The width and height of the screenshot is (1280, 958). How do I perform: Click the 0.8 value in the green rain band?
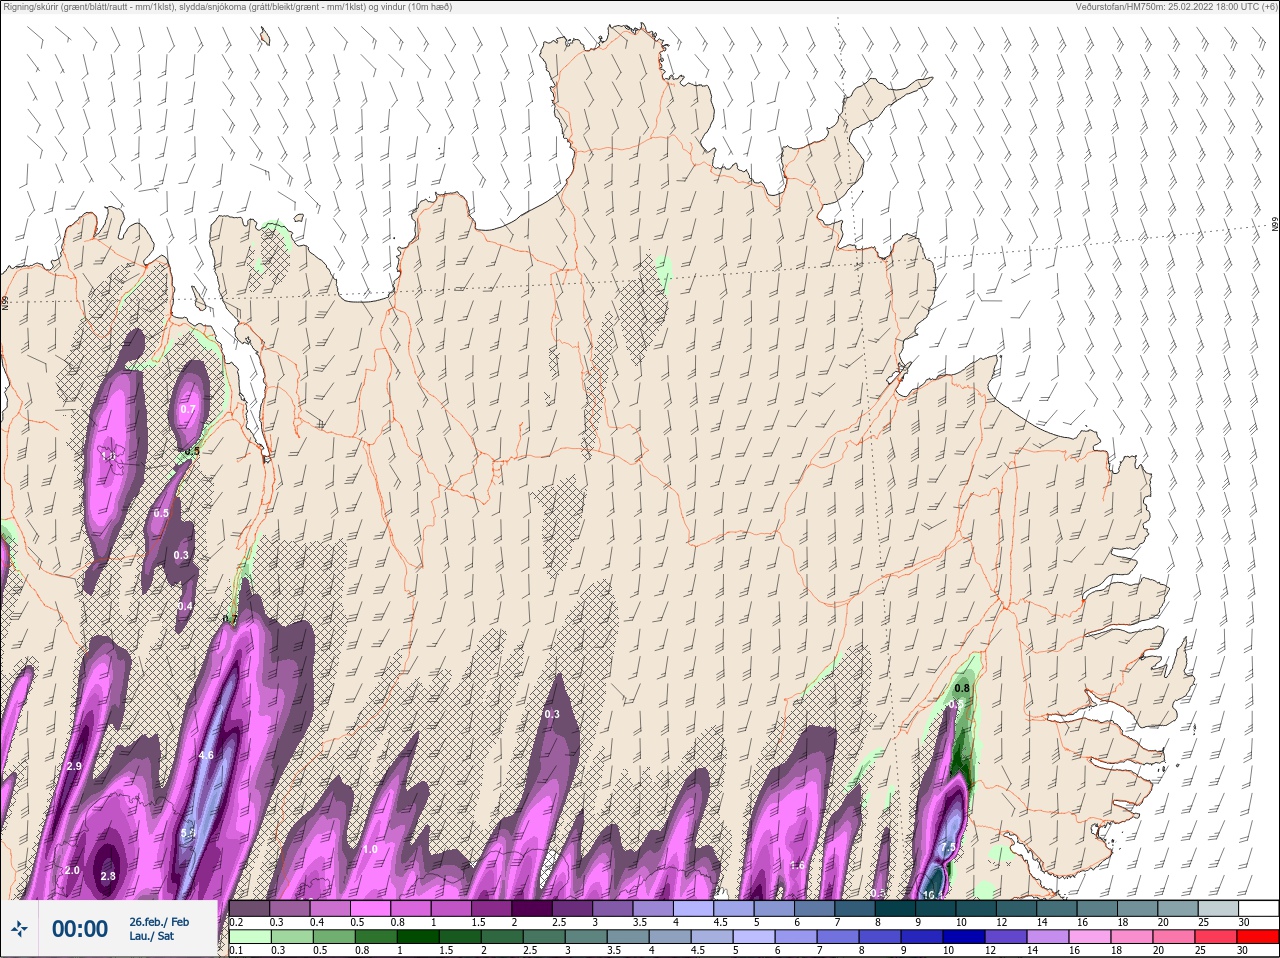pyautogui.click(x=962, y=688)
